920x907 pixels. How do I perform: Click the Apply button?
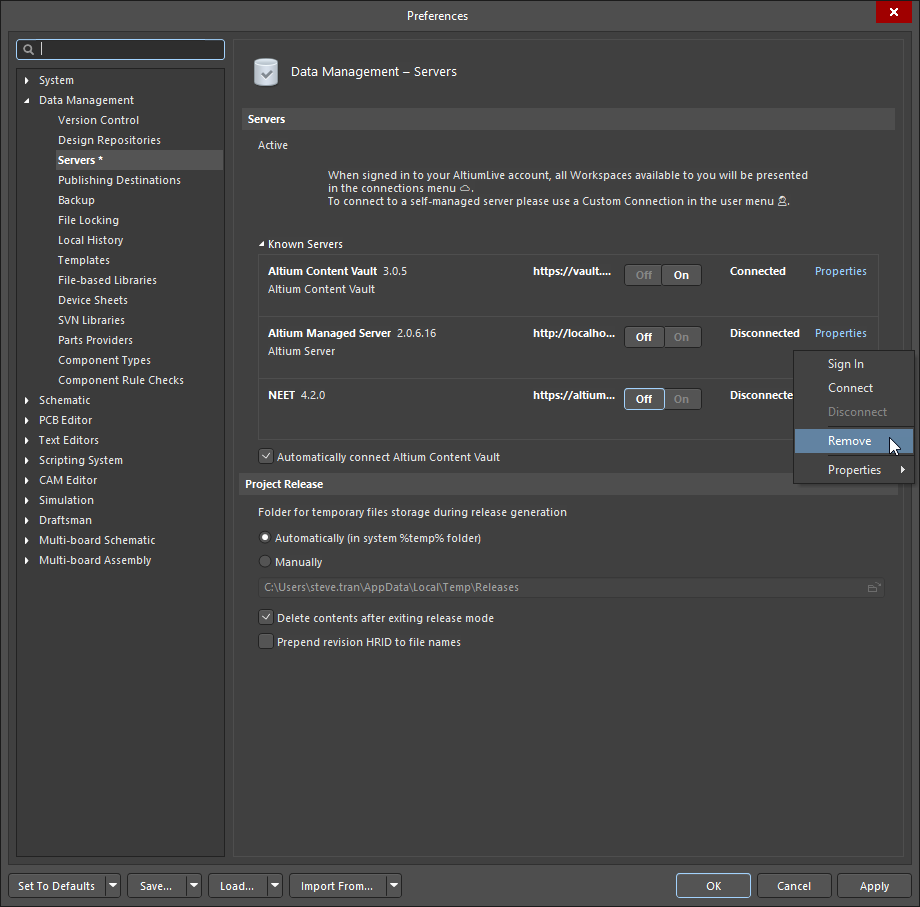pyautogui.click(x=874, y=885)
